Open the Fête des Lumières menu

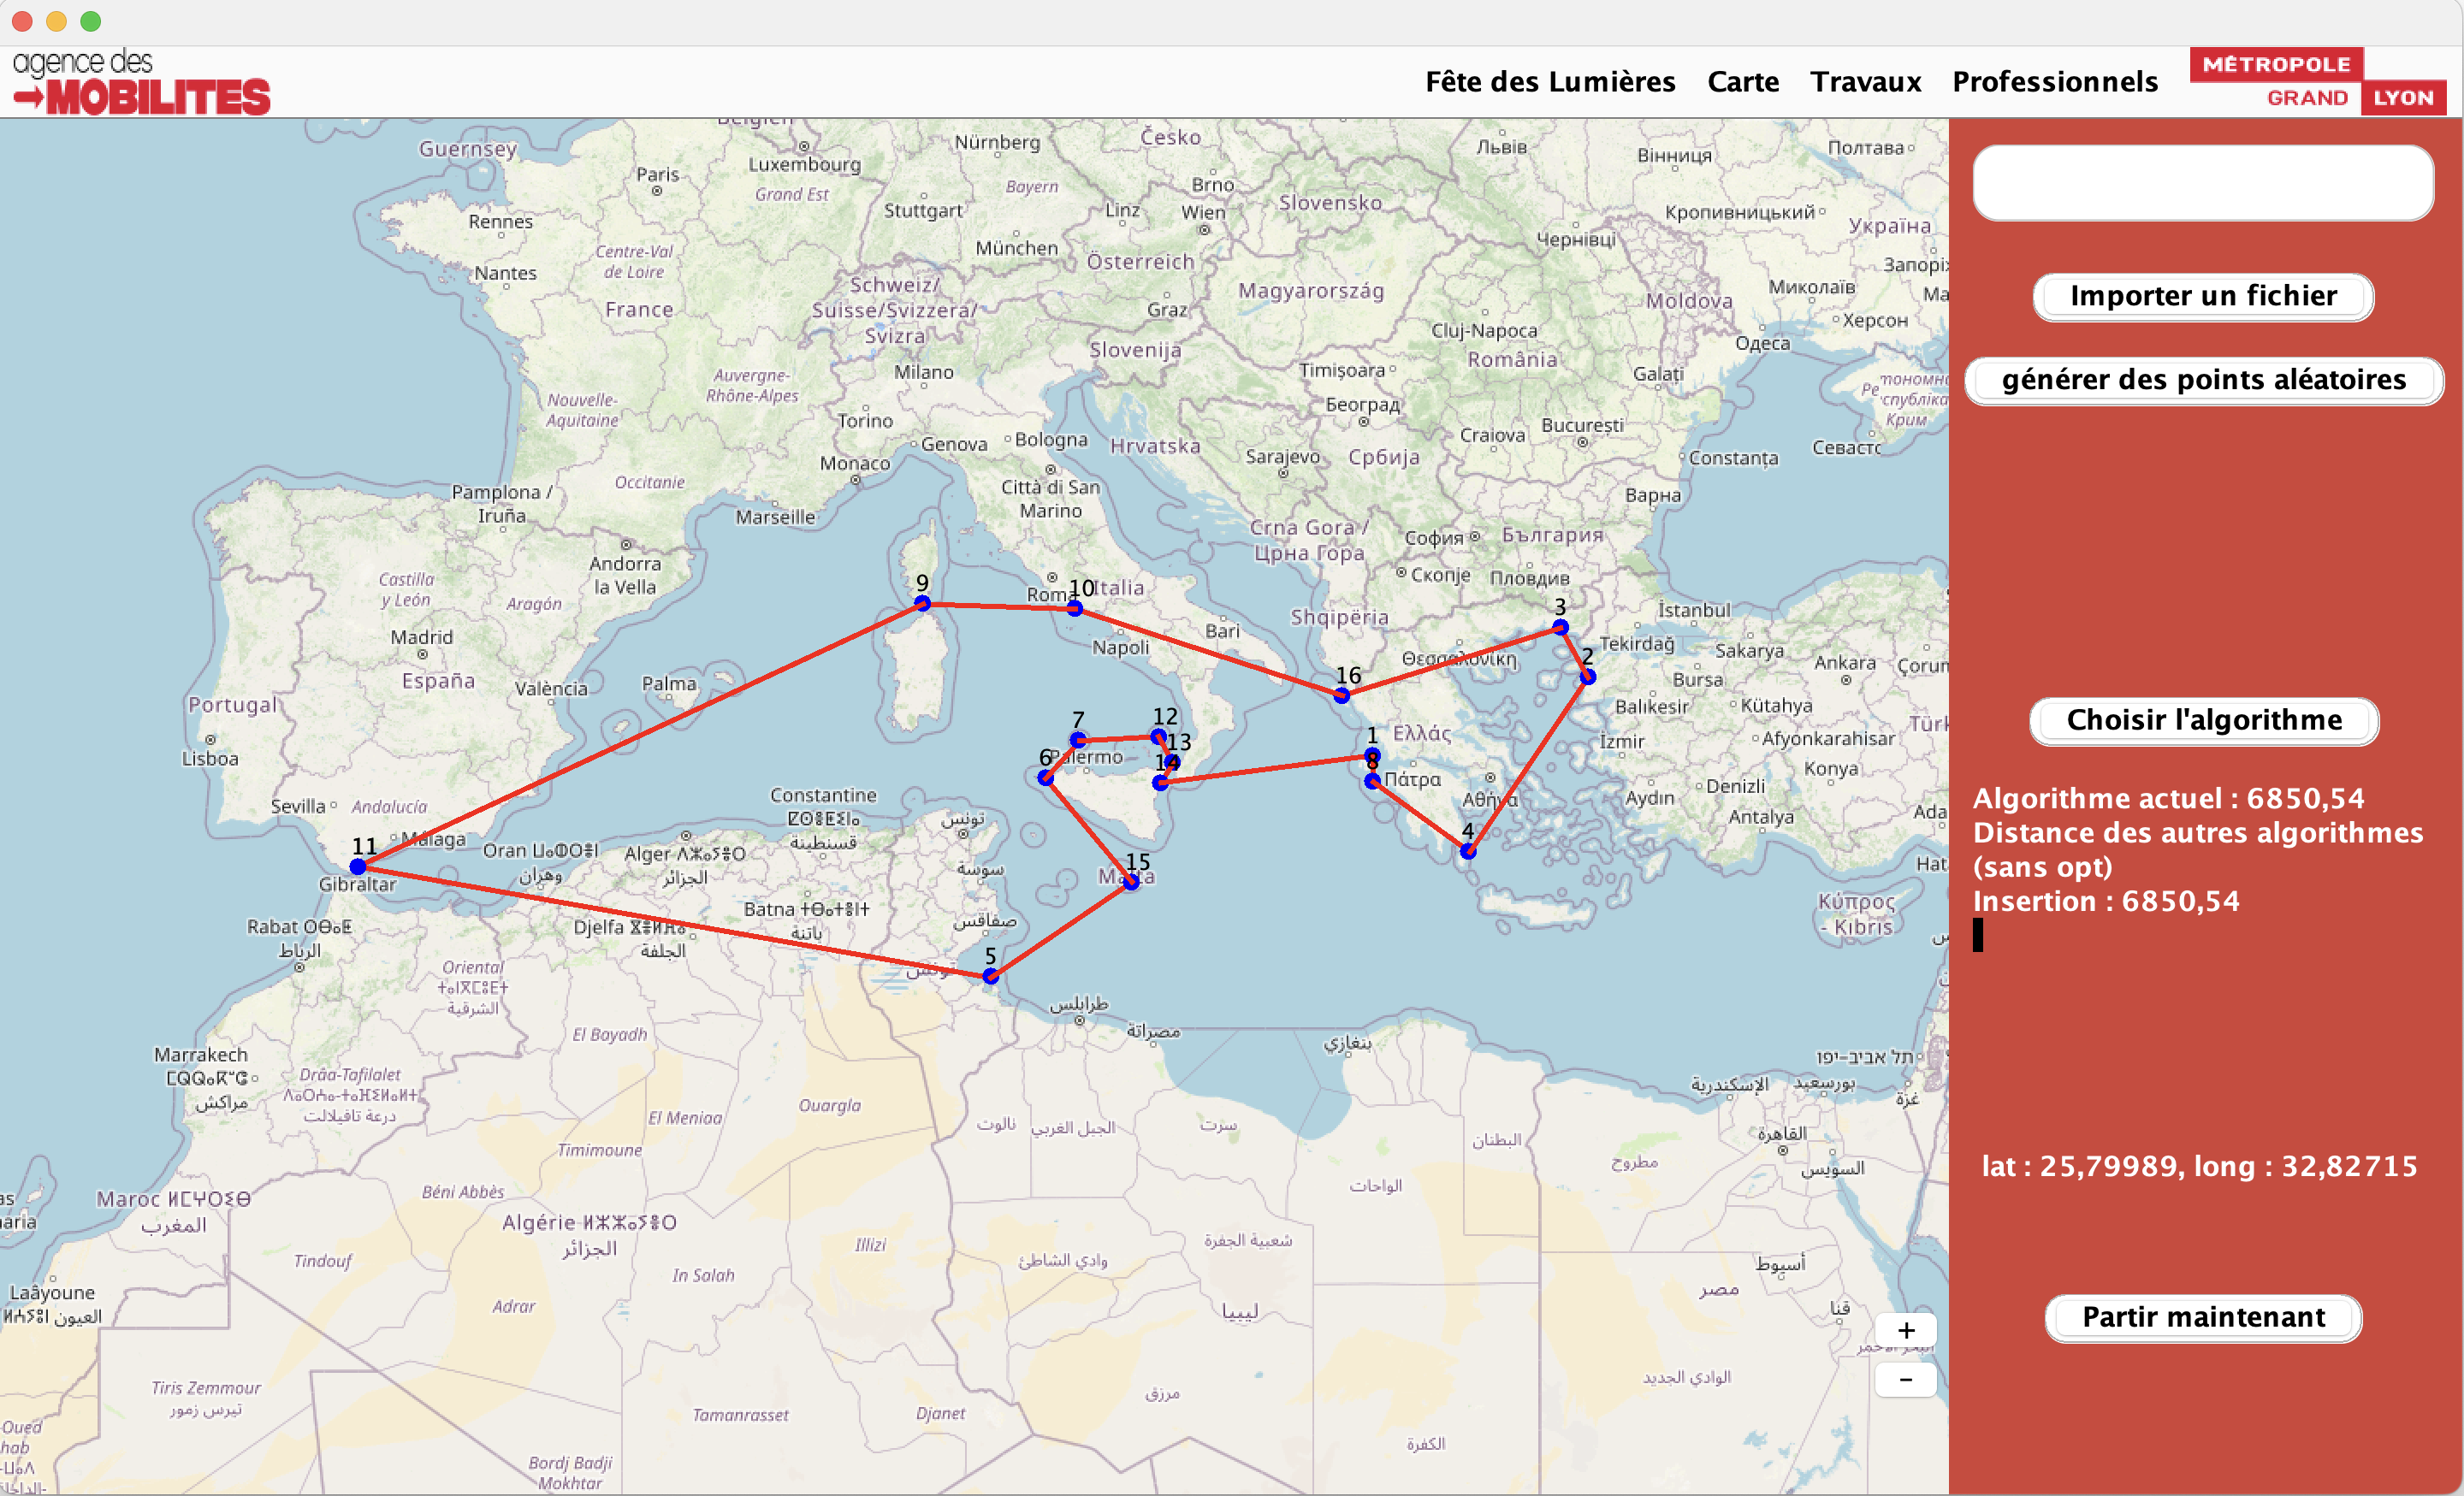click(1551, 82)
